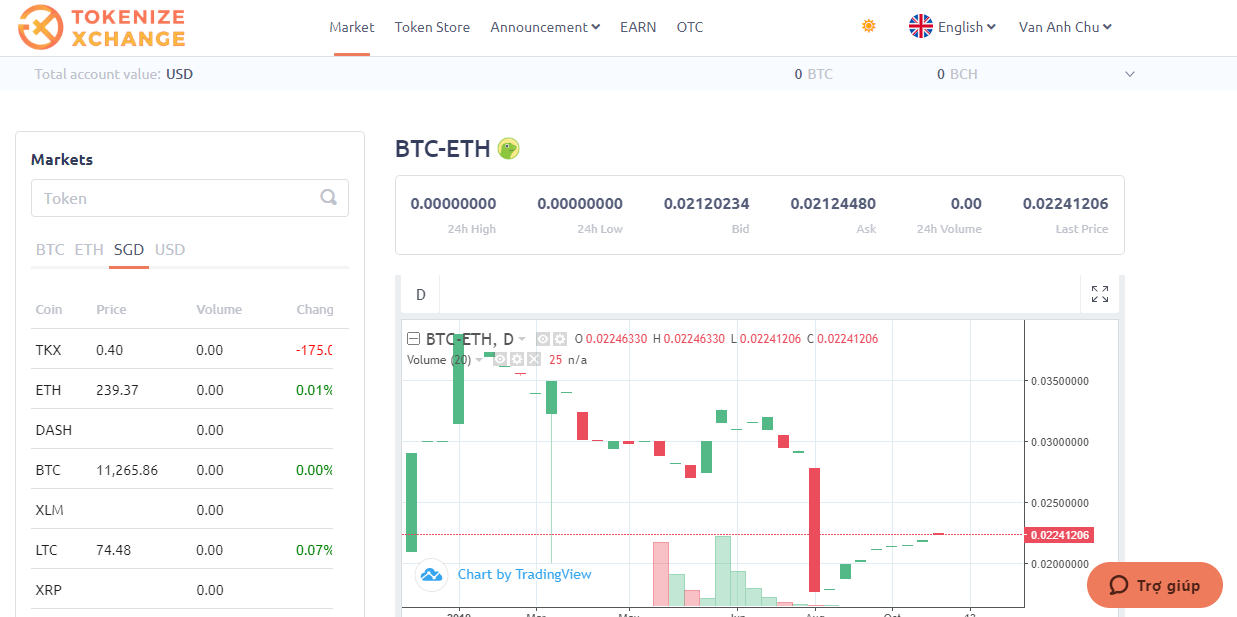Image resolution: width=1237 pixels, height=617 pixels.
Task: Click the 0.02120234 Bid value
Action: pos(706,204)
